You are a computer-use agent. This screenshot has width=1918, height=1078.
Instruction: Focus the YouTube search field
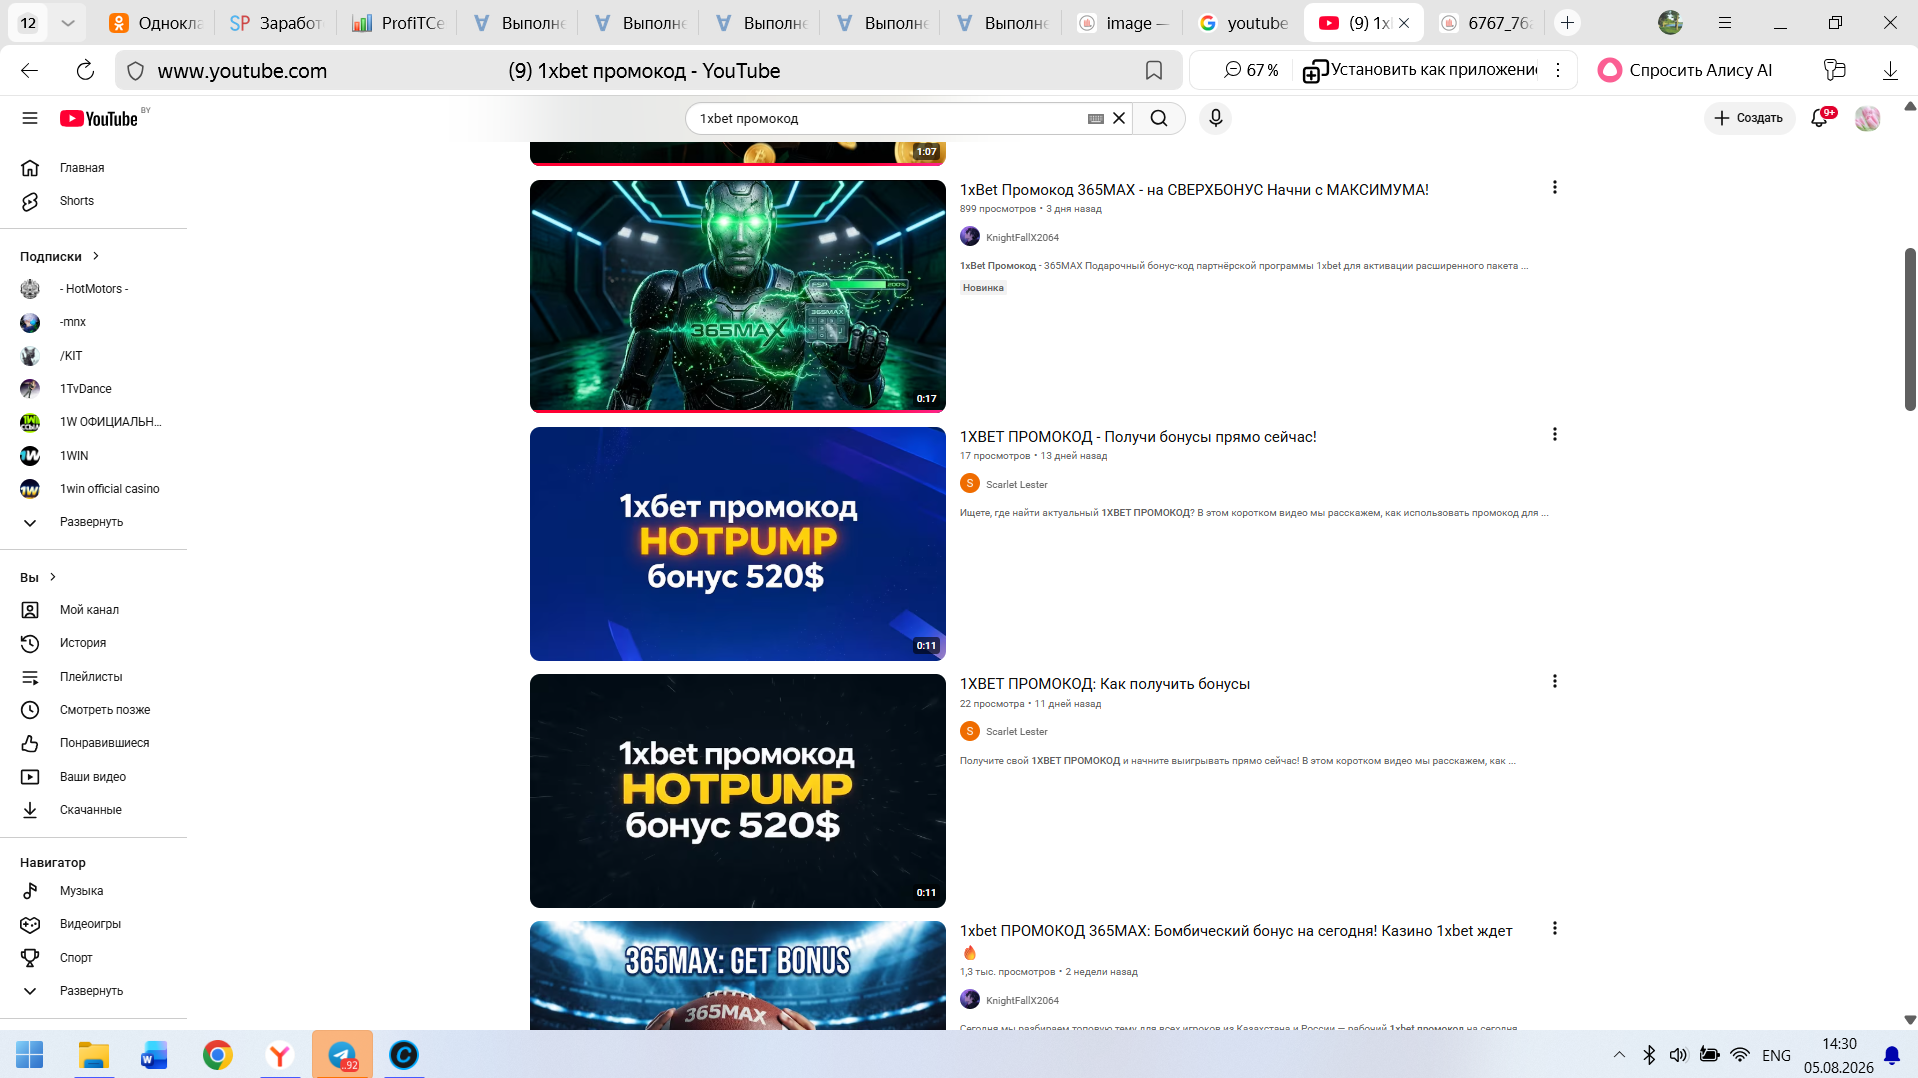890,118
